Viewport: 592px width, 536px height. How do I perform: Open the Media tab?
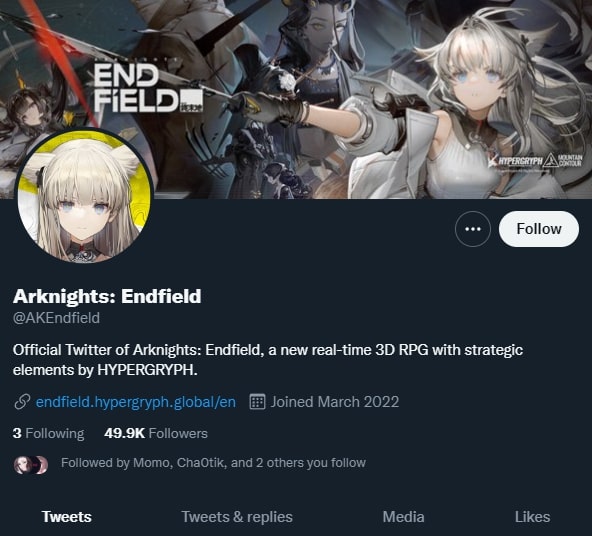[403, 517]
